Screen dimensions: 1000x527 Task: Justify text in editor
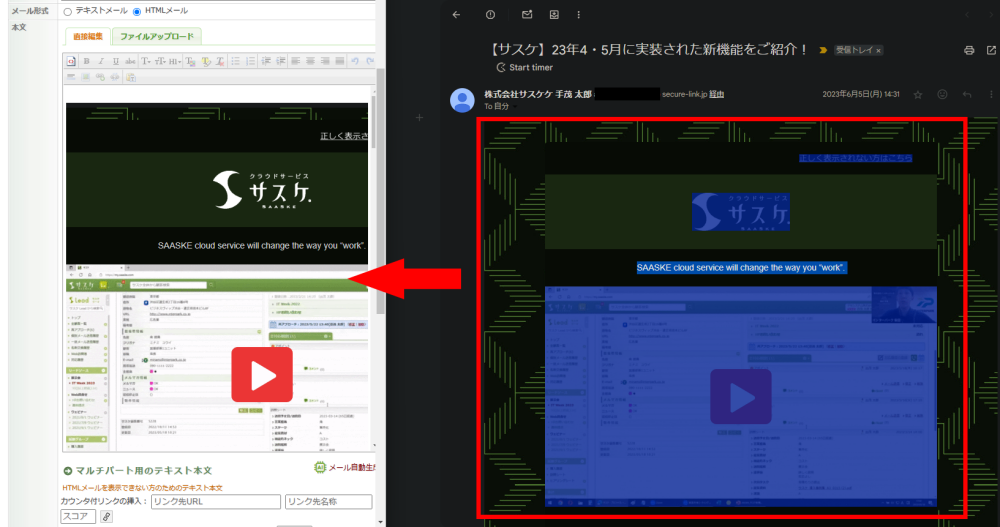[340, 61]
